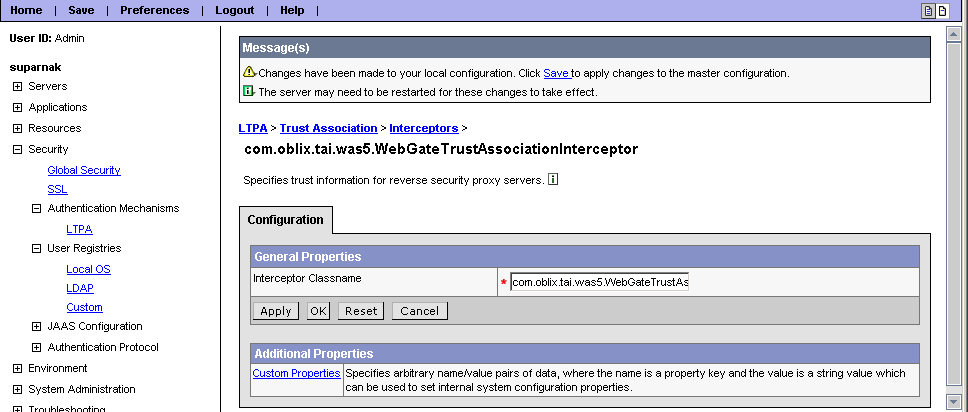Click the scrollbar down arrow
Image resolution: width=968 pixels, height=412 pixels.
click(954, 400)
